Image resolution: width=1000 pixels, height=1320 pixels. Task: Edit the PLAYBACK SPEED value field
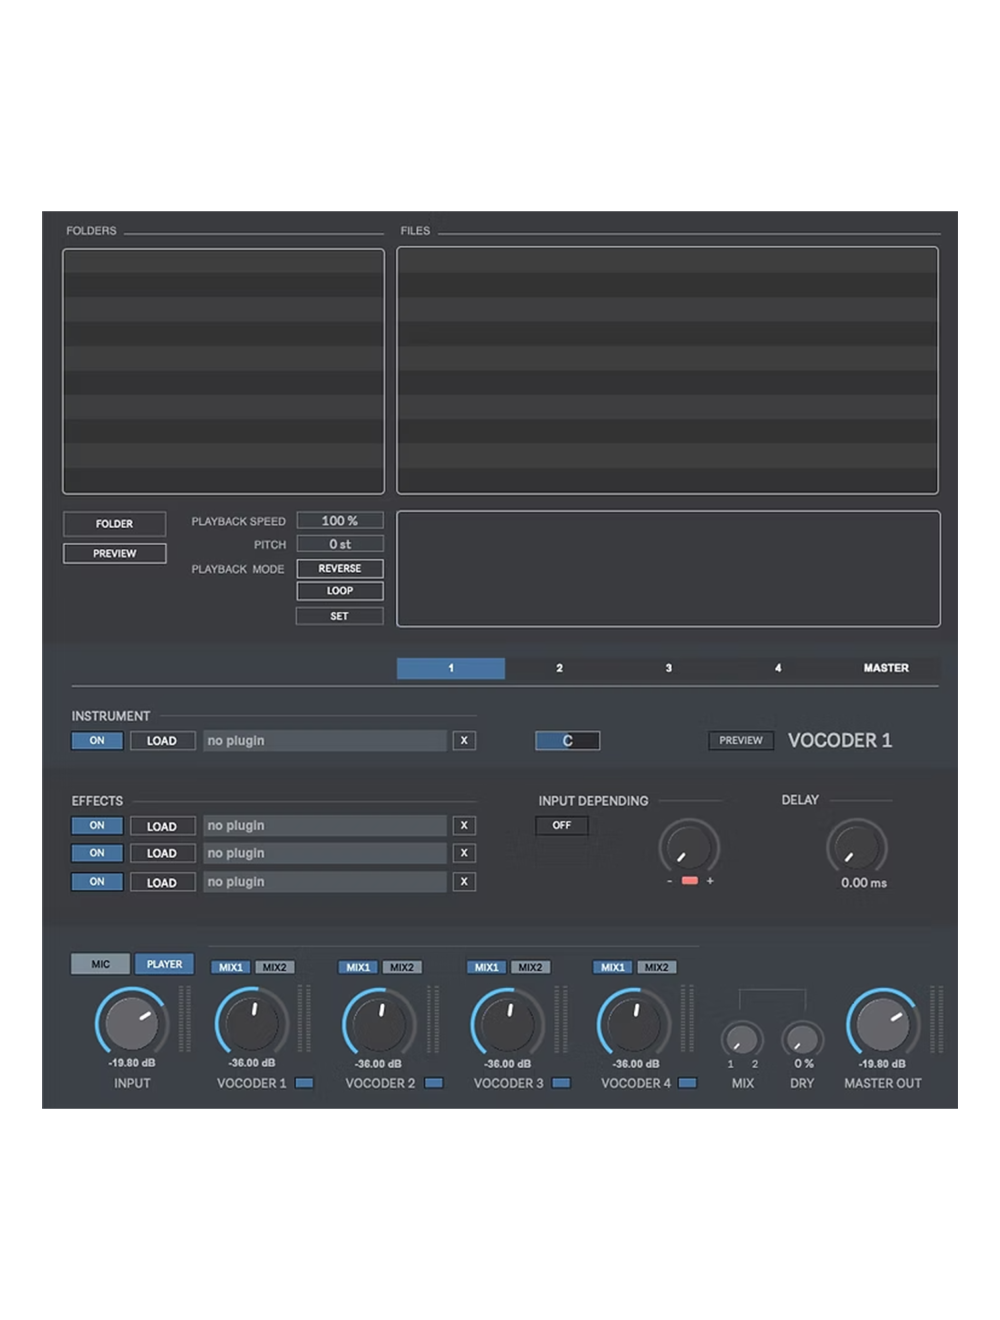[x=339, y=519]
